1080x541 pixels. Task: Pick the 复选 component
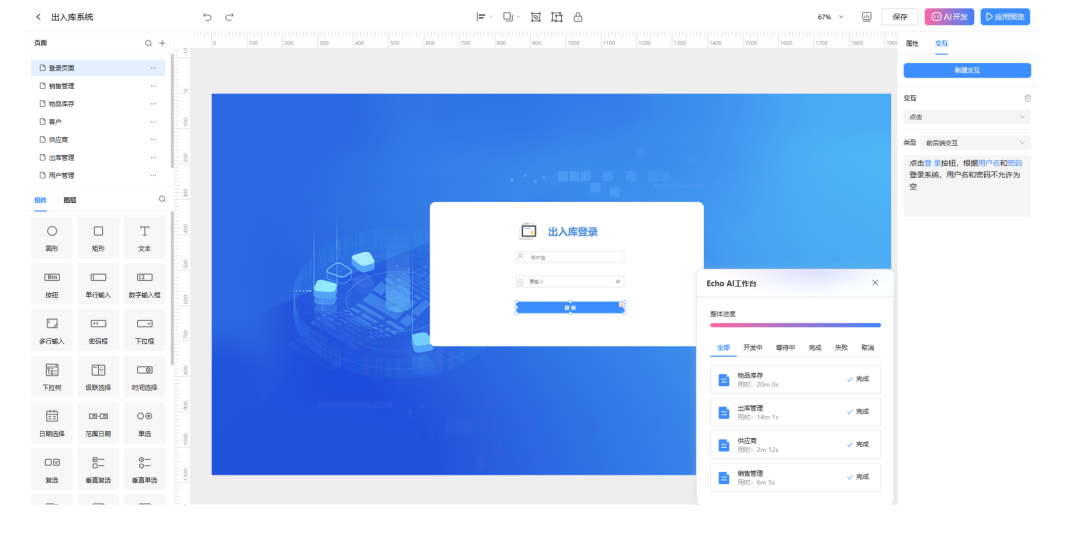(52, 468)
